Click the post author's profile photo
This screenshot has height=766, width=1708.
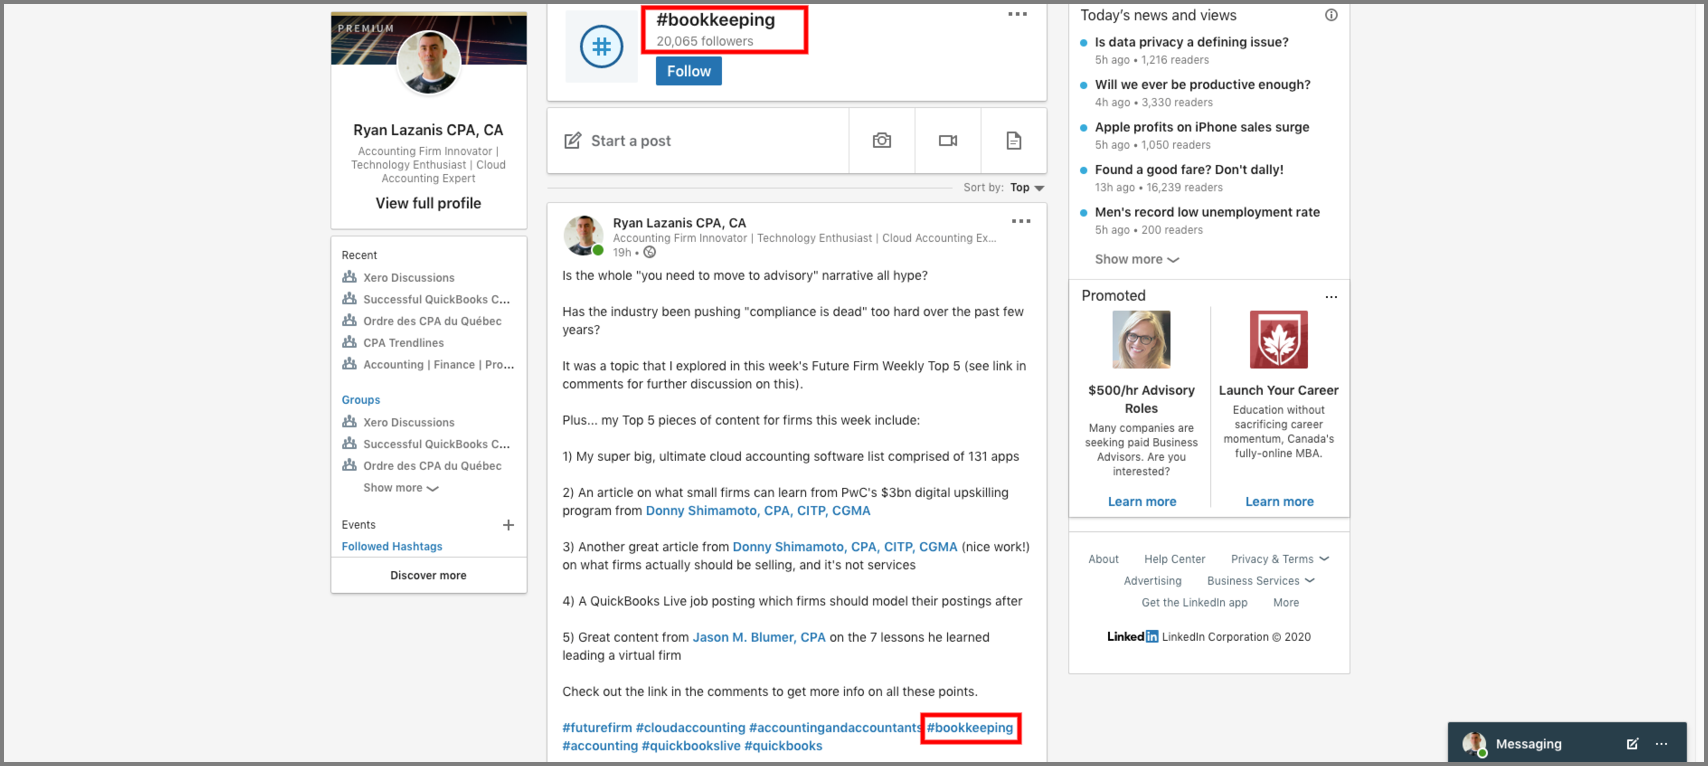pyautogui.click(x=583, y=235)
